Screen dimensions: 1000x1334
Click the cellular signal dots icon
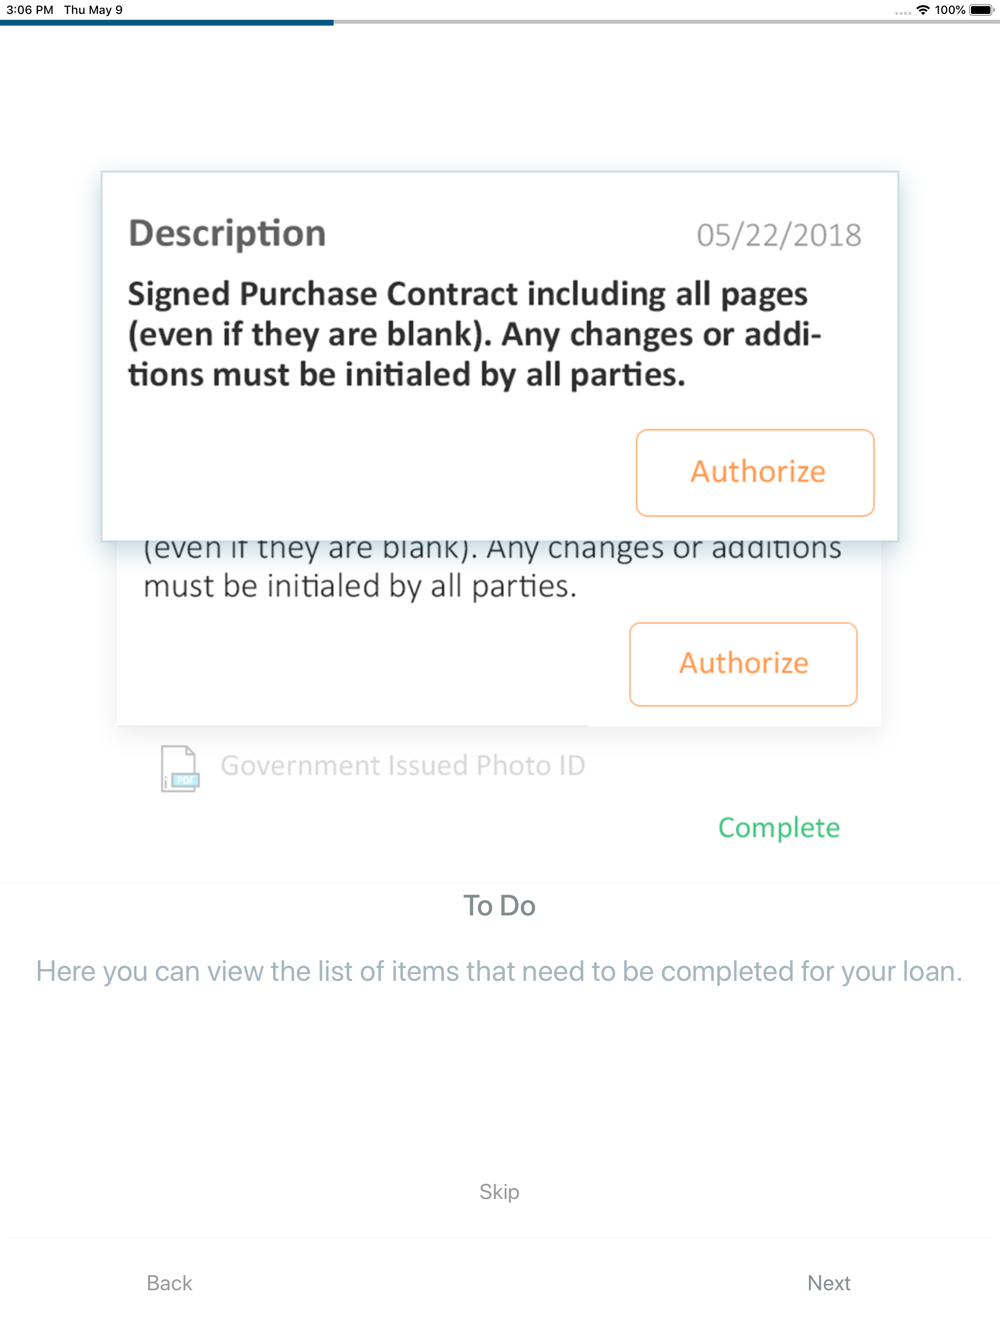pyautogui.click(x=903, y=12)
